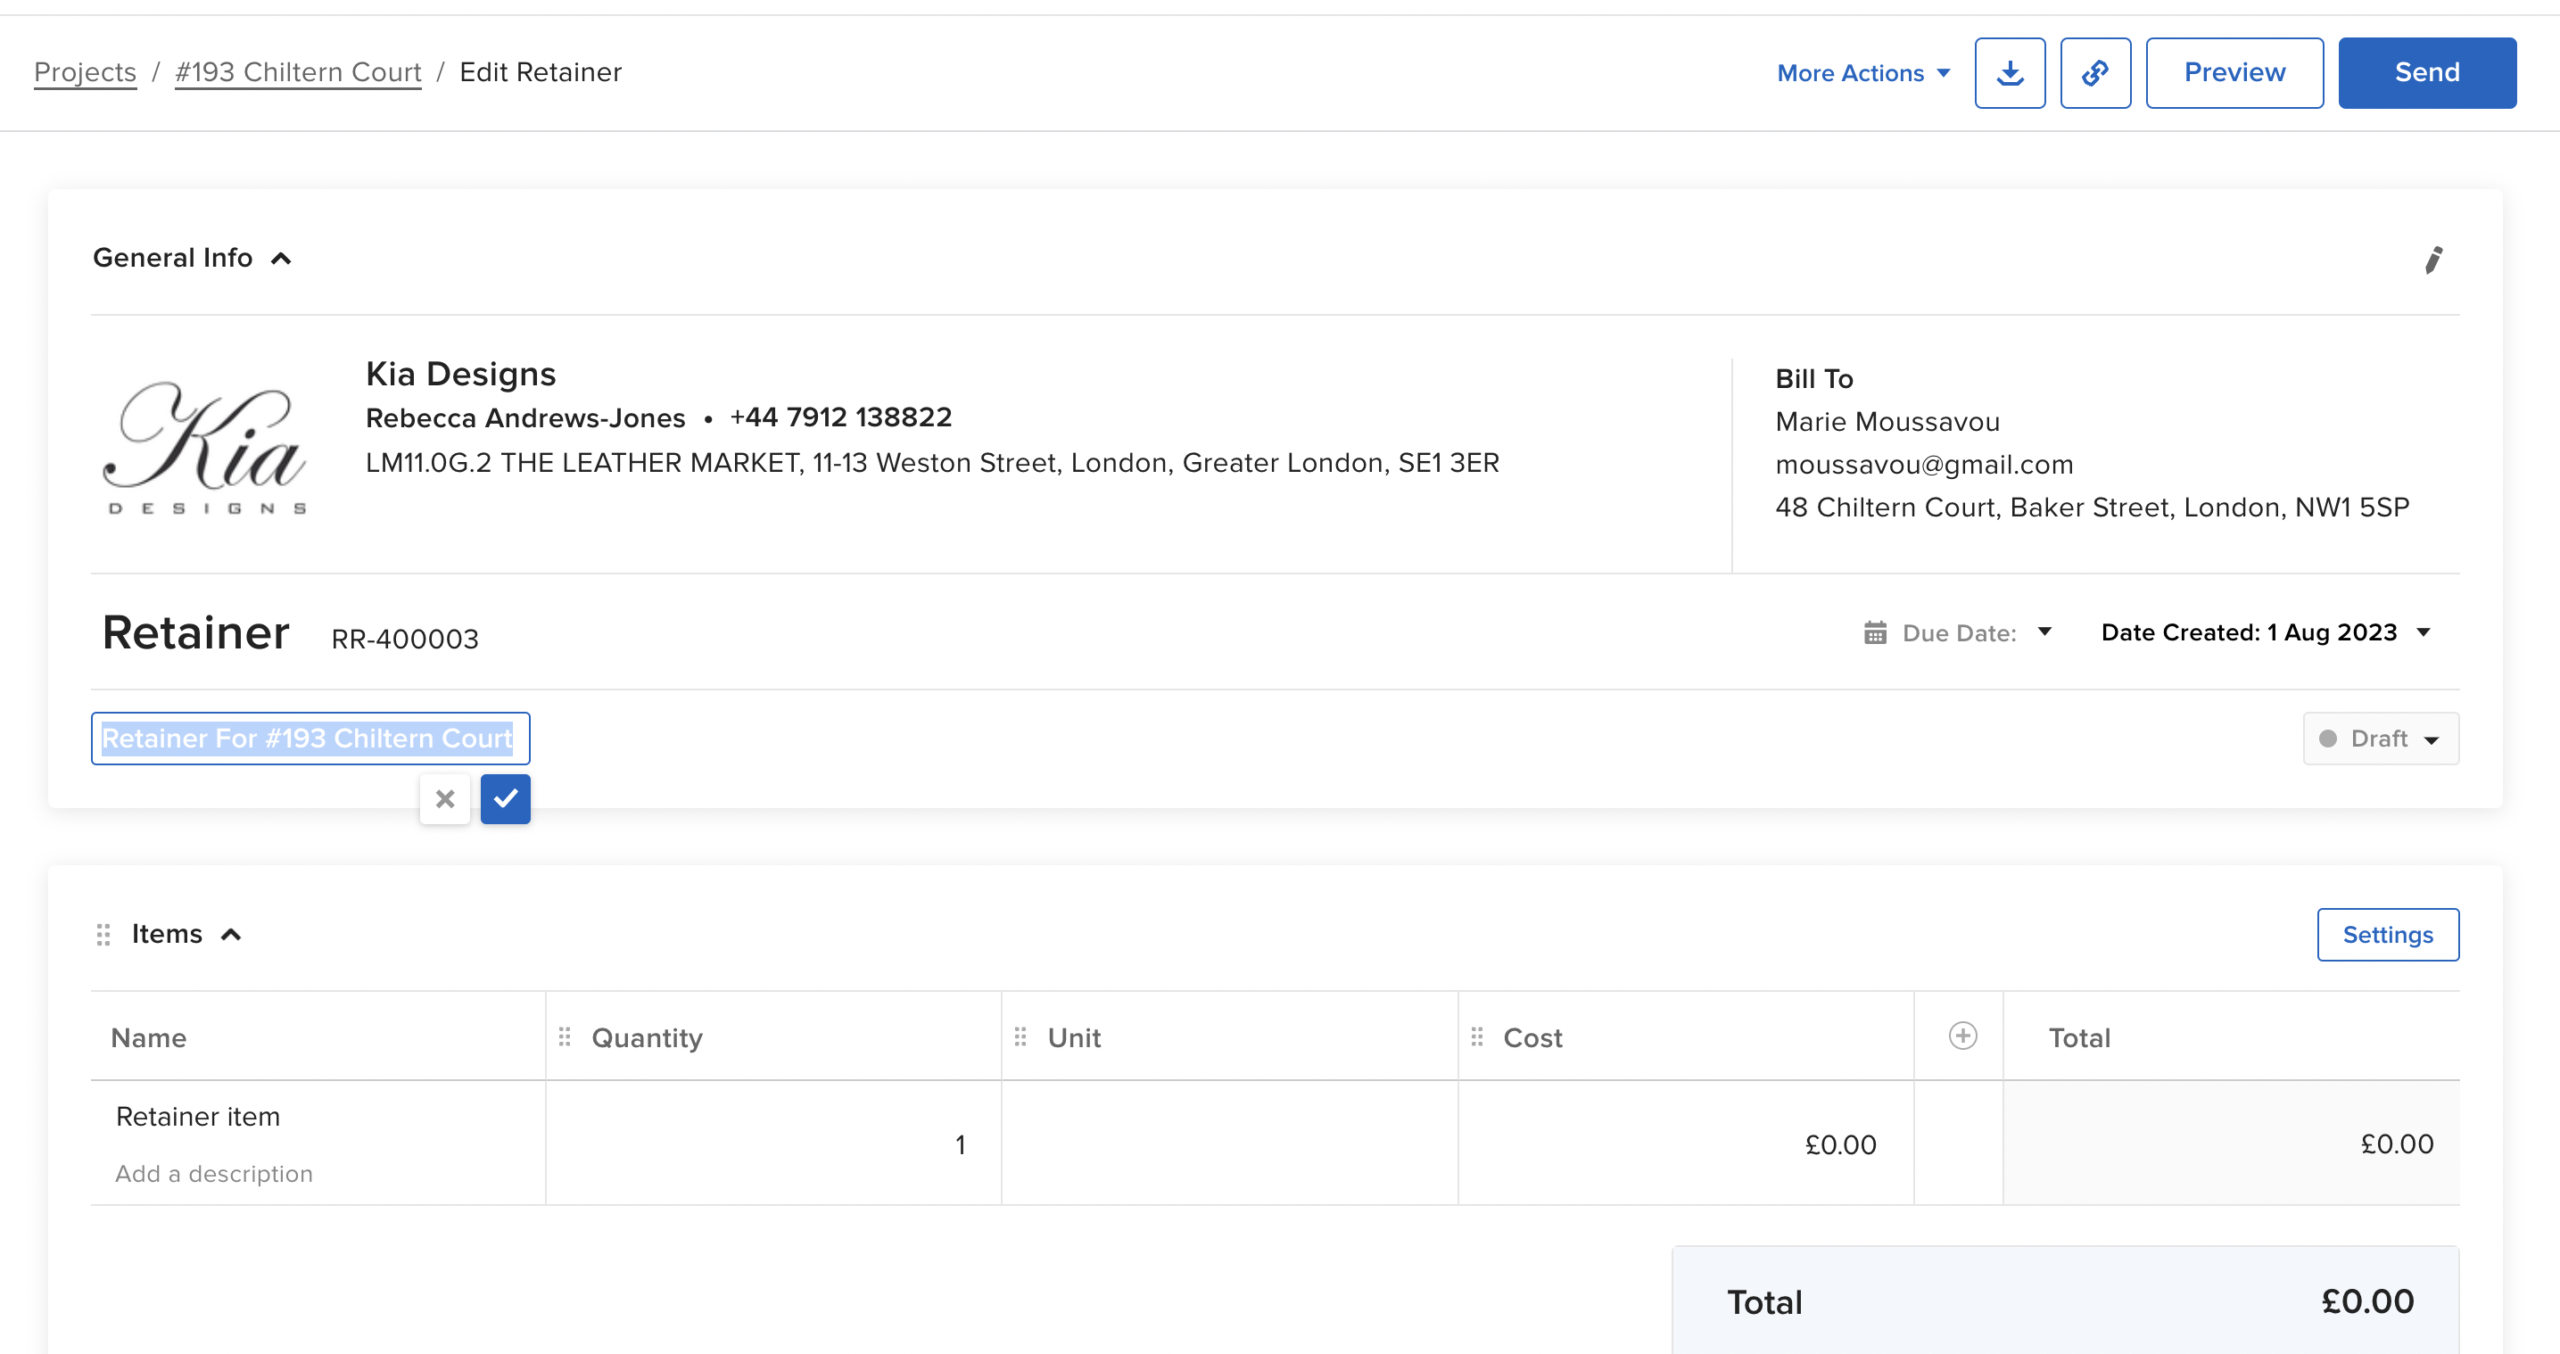Open the Draft status dropdown

point(2380,739)
